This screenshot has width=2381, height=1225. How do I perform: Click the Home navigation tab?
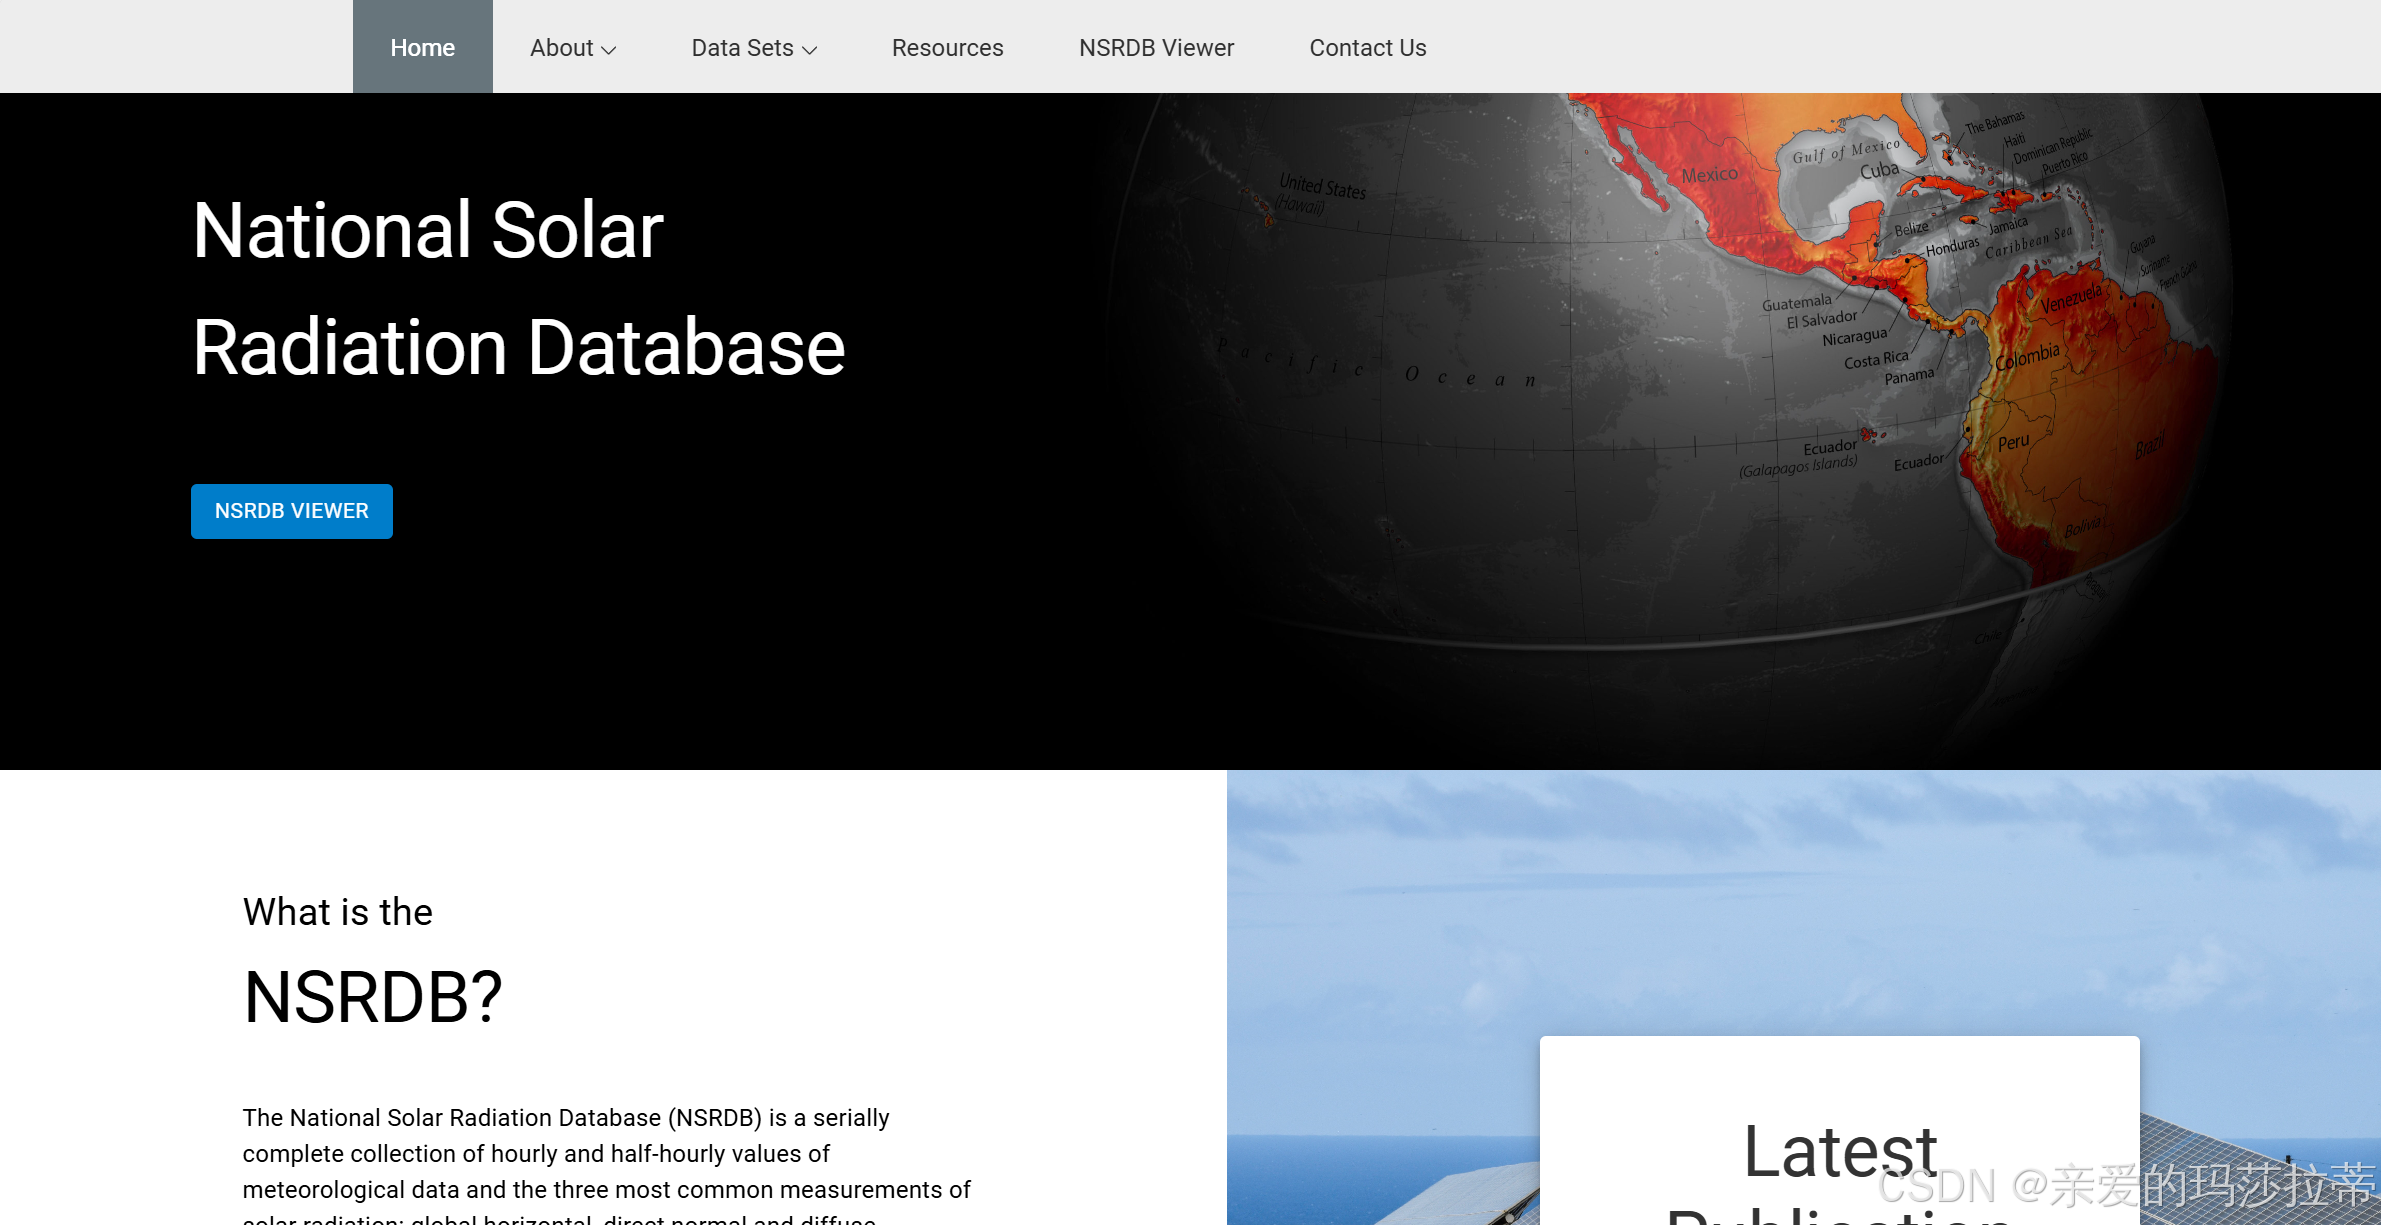(422, 47)
